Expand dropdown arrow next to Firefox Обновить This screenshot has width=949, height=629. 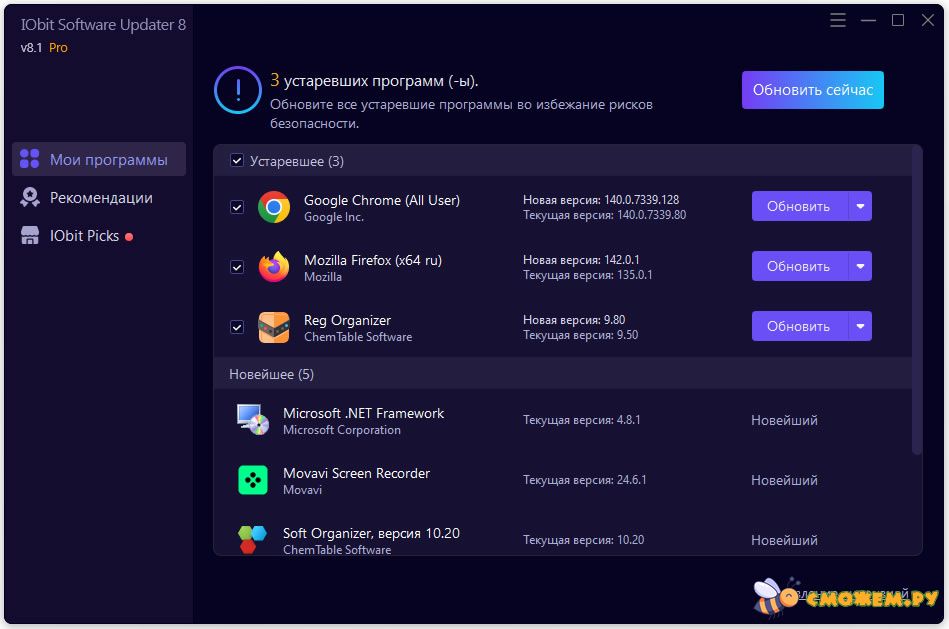(x=860, y=267)
